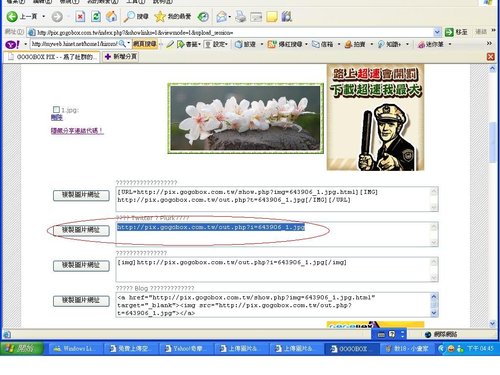Expand the address bar dropdown arrow
This screenshot has height=375, width=500.
tap(437, 32)
